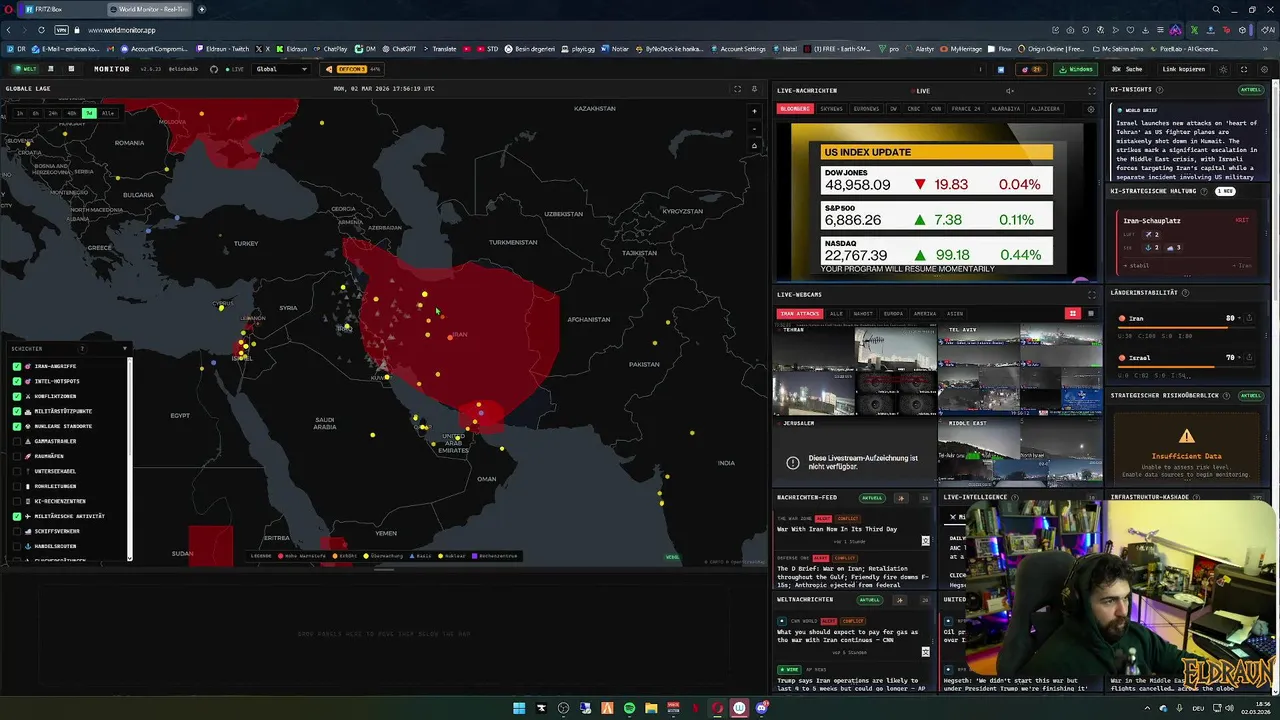Uncheck the Nukleare Standorte layer

click(17, 426)
